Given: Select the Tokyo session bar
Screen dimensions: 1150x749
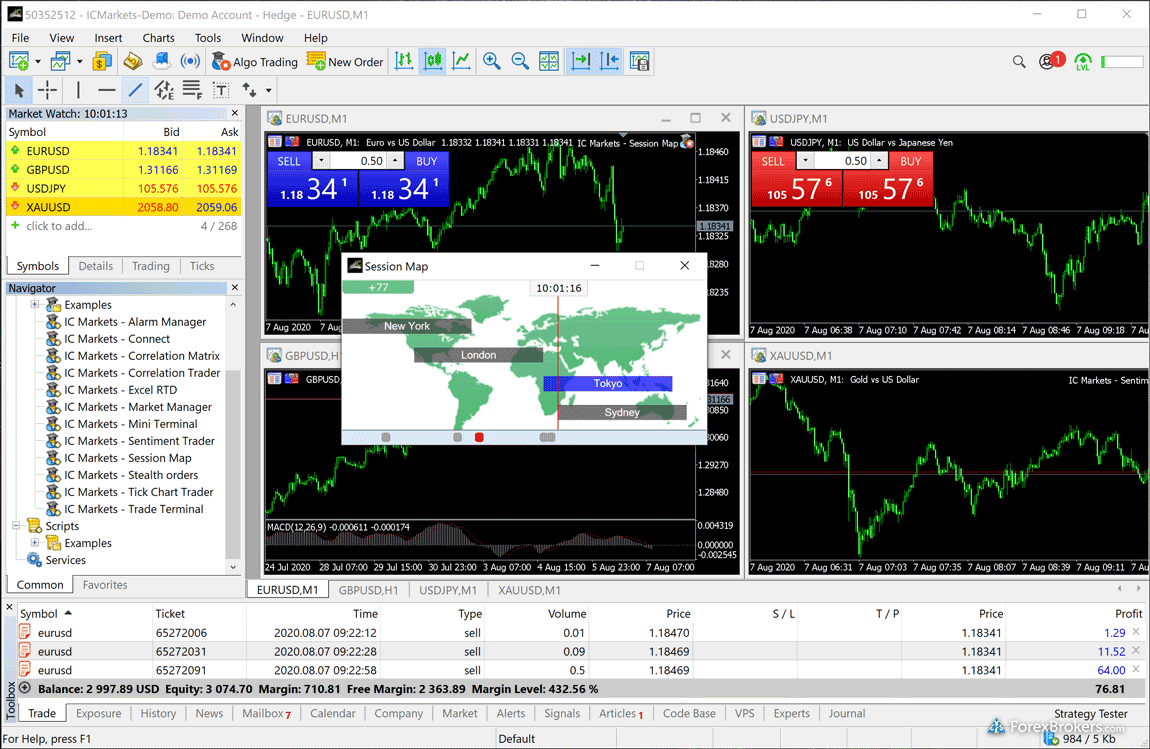Looking at the screenshot, I should [x=607, y=384].
